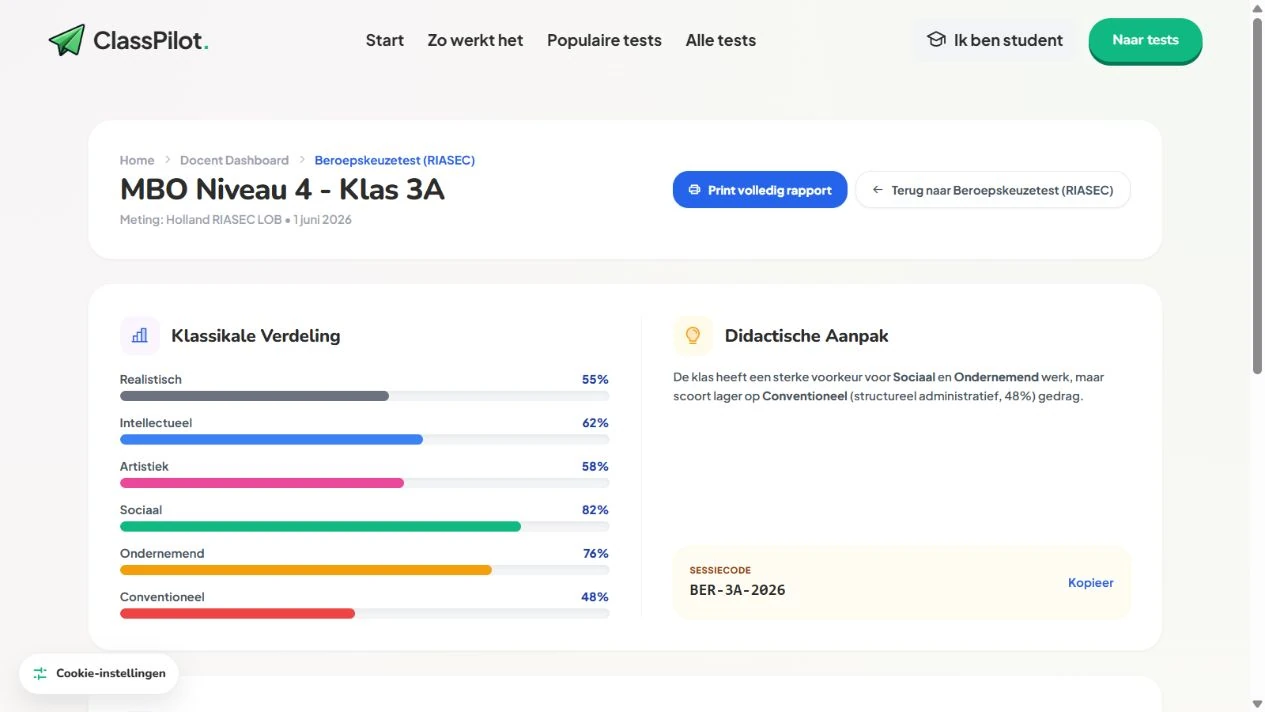The image size is (1265, 712).
Task: Click the 82% value
Action: [595, 510]
